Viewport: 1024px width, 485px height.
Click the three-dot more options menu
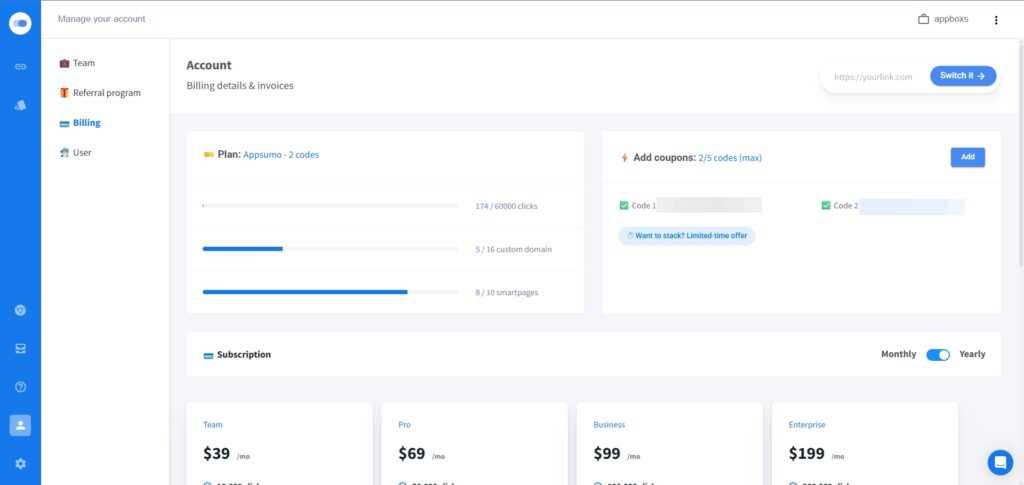click(996, 20)
